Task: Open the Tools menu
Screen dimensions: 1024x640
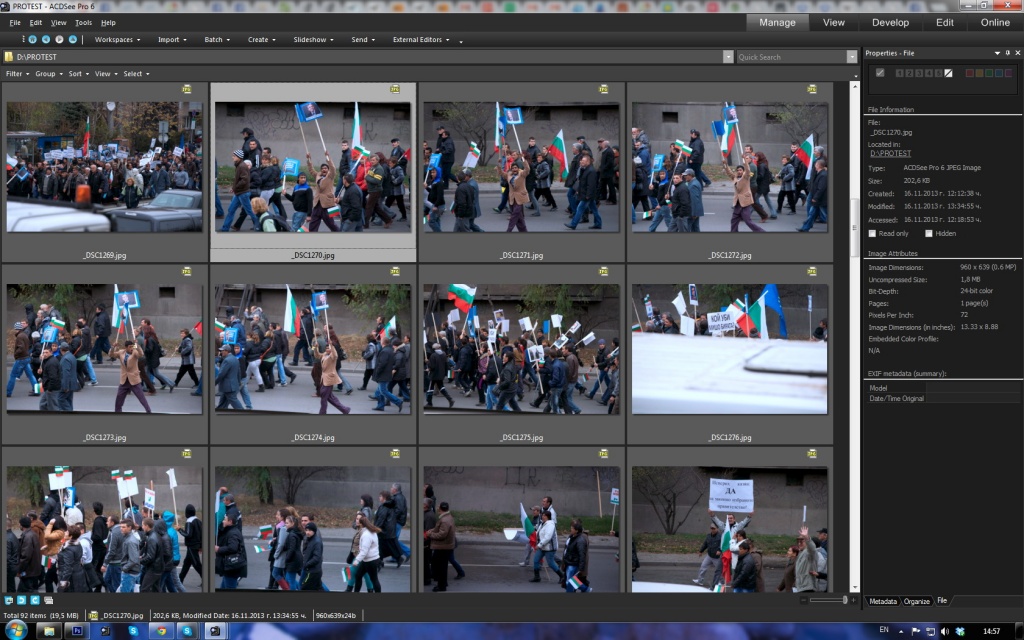Action: [83, 22]
